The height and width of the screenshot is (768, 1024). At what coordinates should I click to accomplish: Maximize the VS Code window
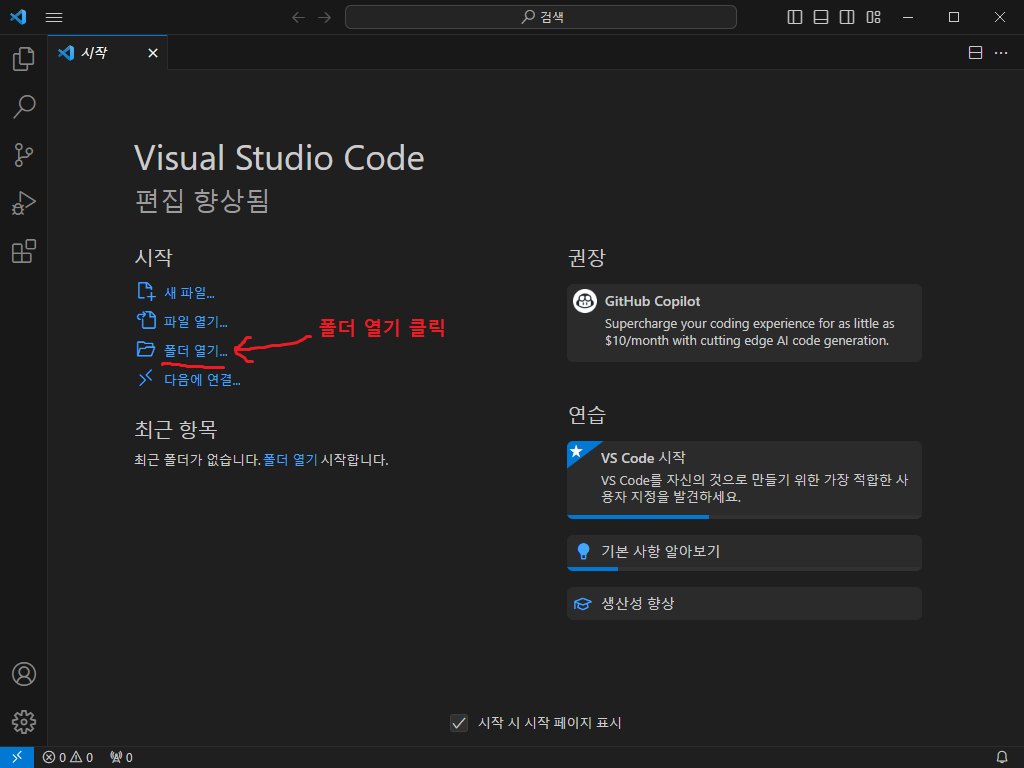(x=954, y=17)
